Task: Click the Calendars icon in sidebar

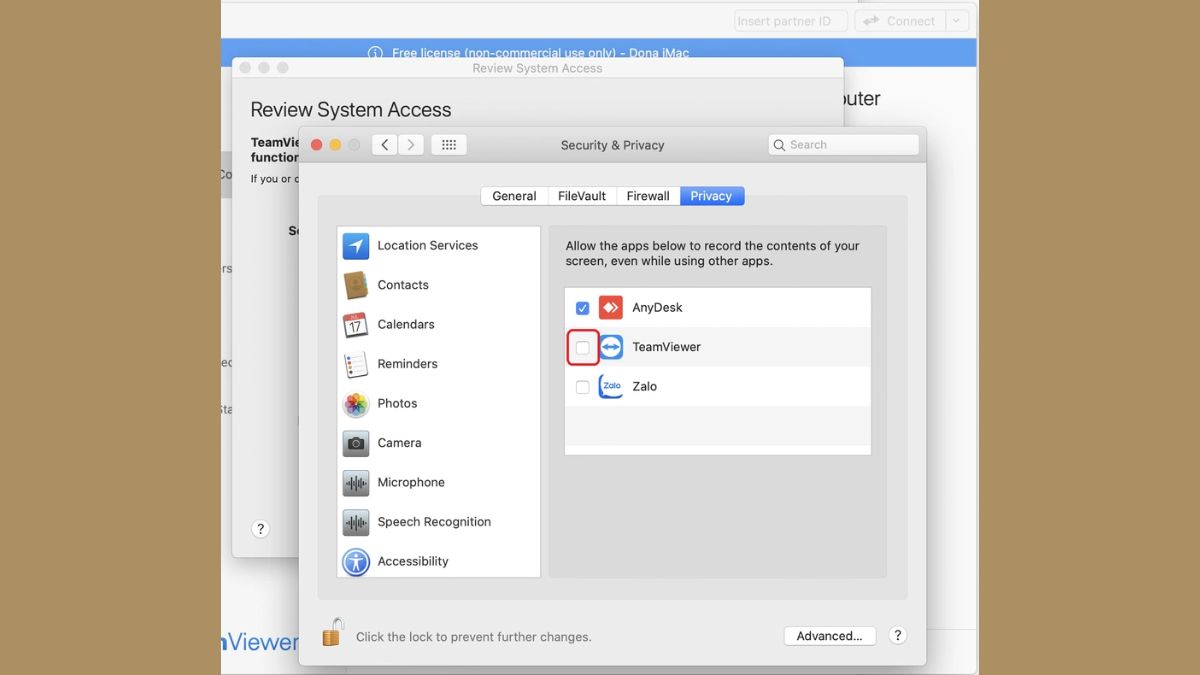Action: [356, 325]
